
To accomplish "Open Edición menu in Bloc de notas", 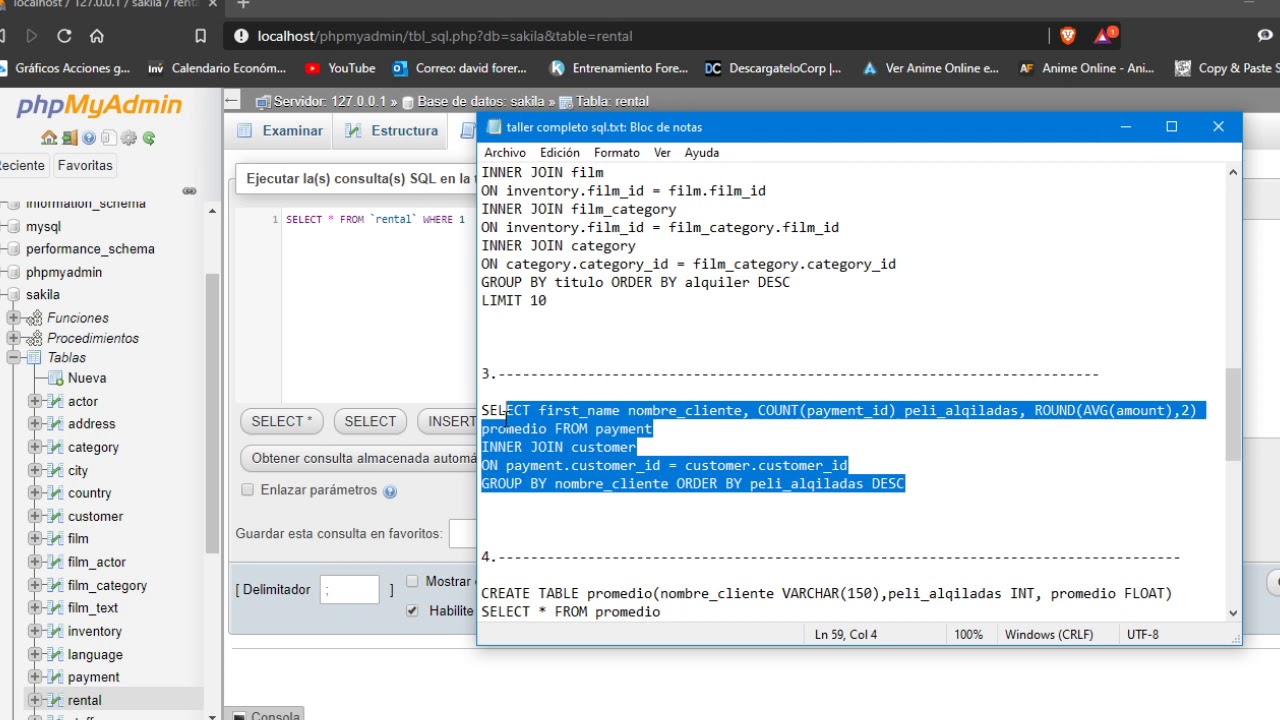I will [559, 153].
